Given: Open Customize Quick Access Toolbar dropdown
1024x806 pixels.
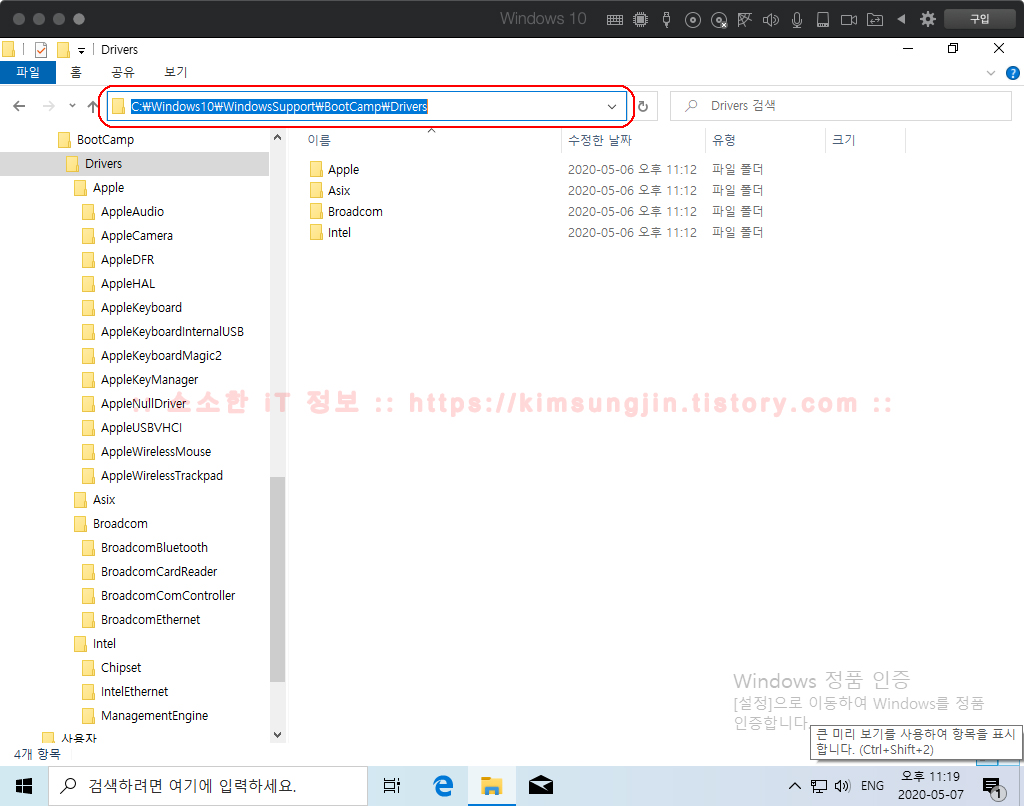Looking at the screenshot, I should 82,50.
